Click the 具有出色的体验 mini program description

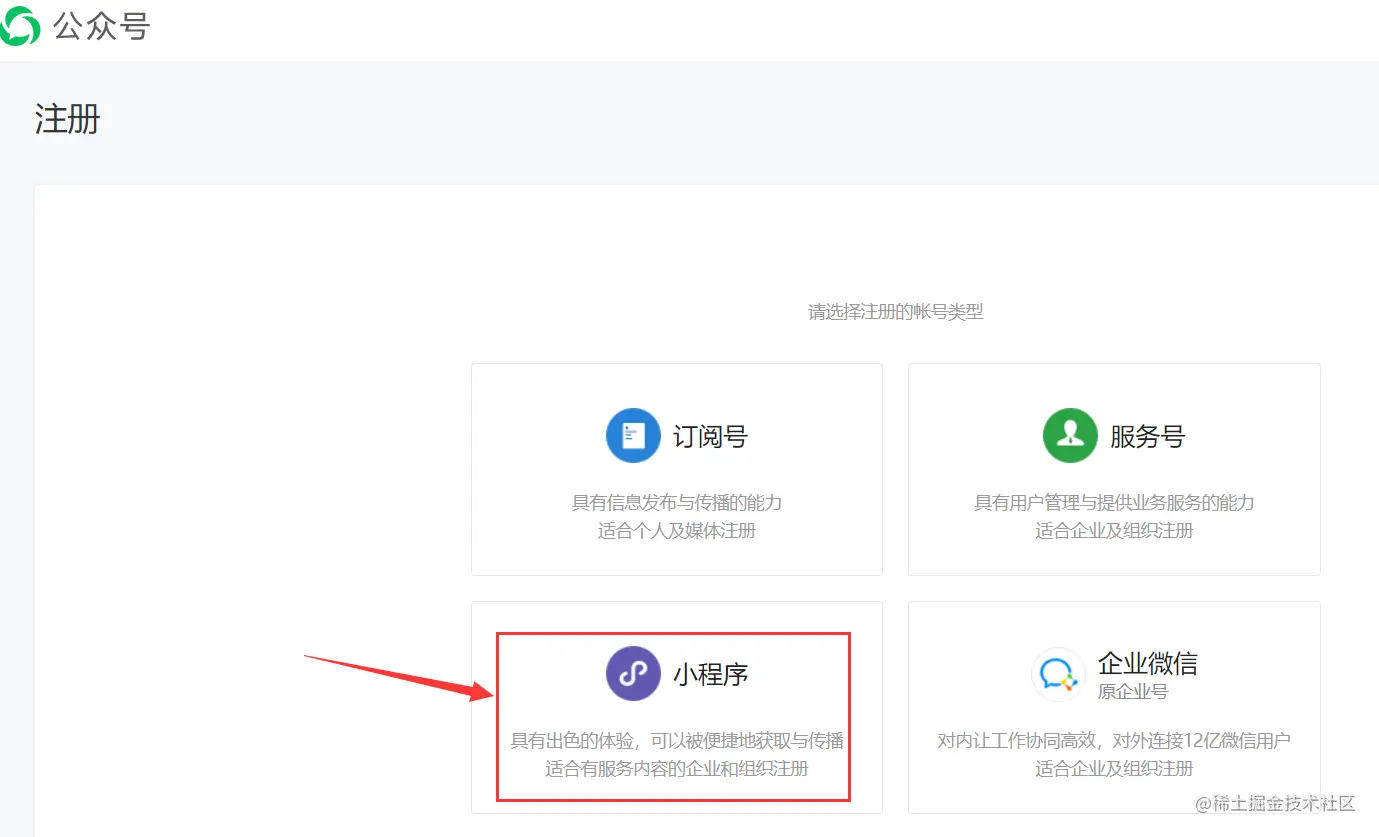pos(677,741)
